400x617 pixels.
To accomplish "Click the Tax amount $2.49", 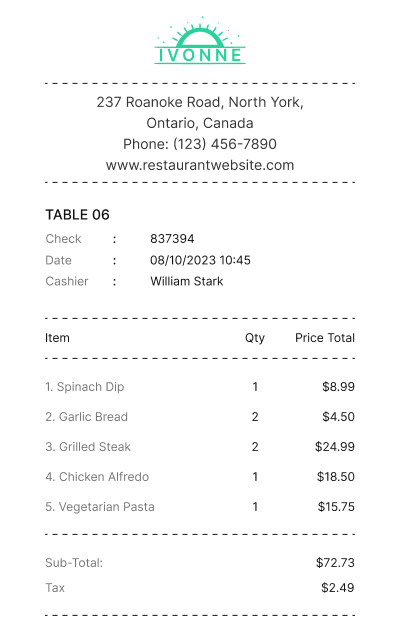I will tap(338, 588).
